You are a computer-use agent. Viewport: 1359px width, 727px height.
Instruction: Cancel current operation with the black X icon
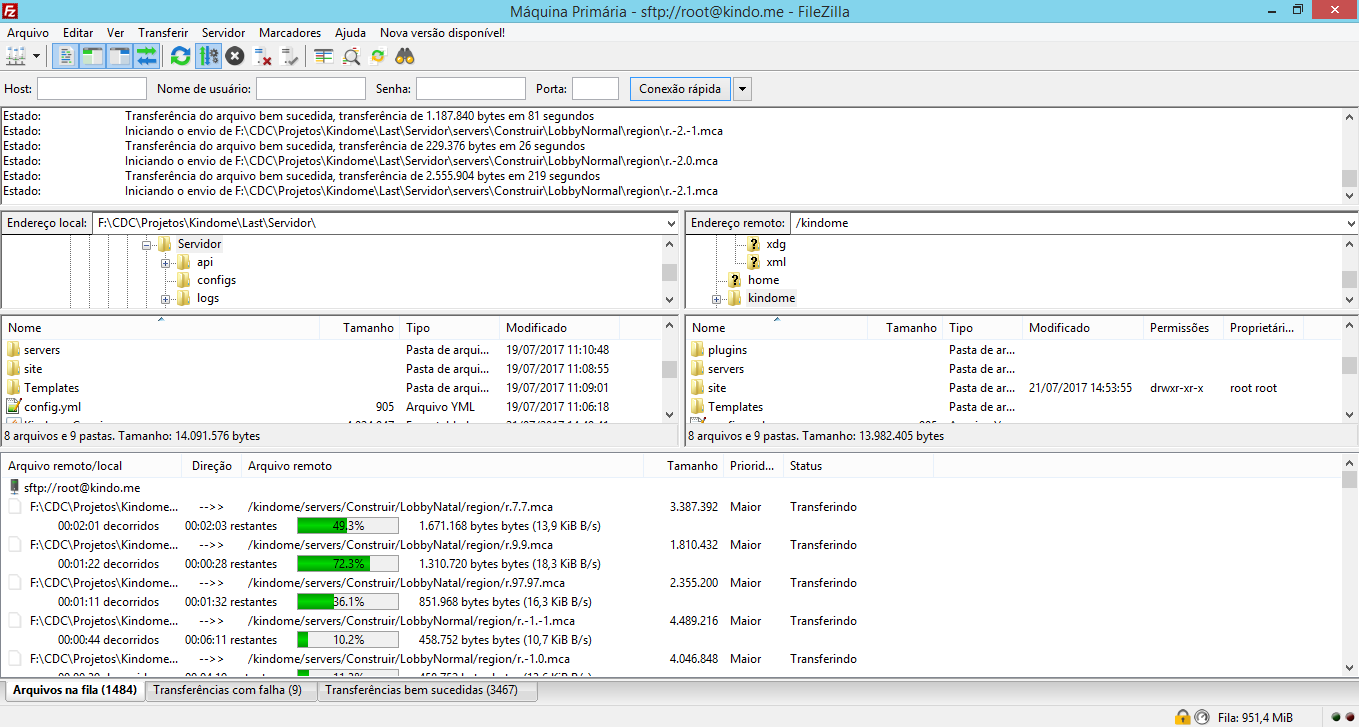235,56
